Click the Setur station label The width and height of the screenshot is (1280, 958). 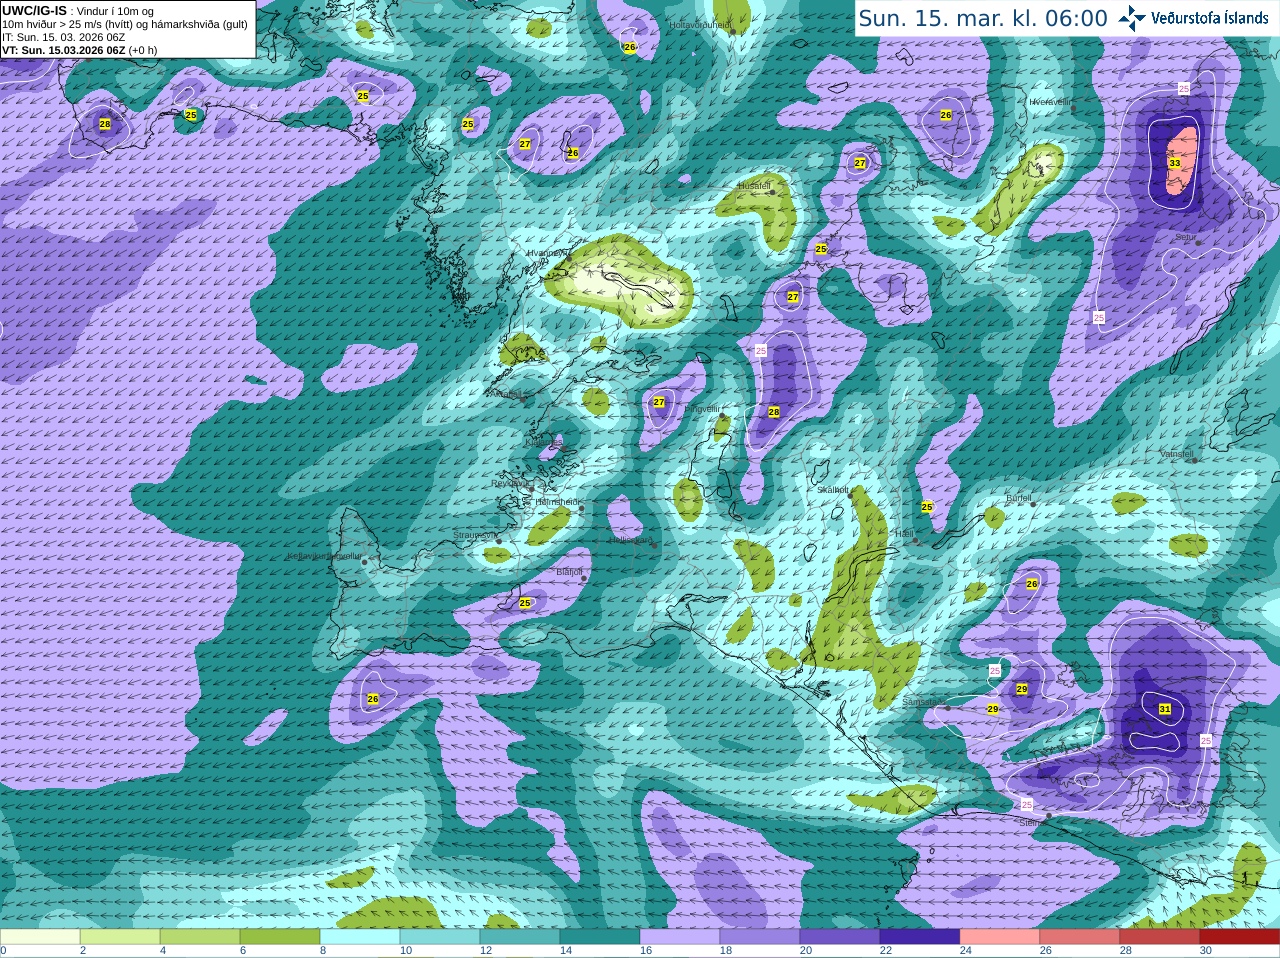[x=1185, y=238]
